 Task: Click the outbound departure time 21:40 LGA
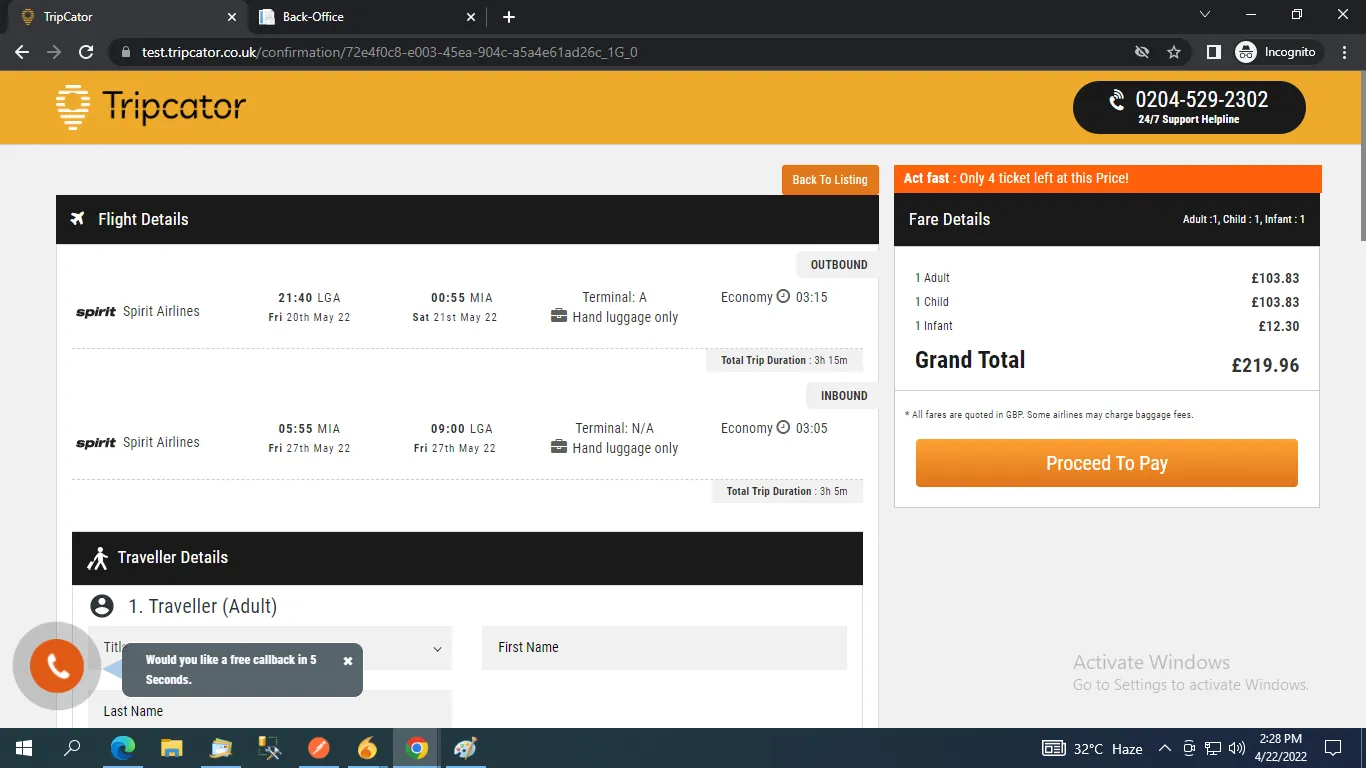(x=309, y=298)
